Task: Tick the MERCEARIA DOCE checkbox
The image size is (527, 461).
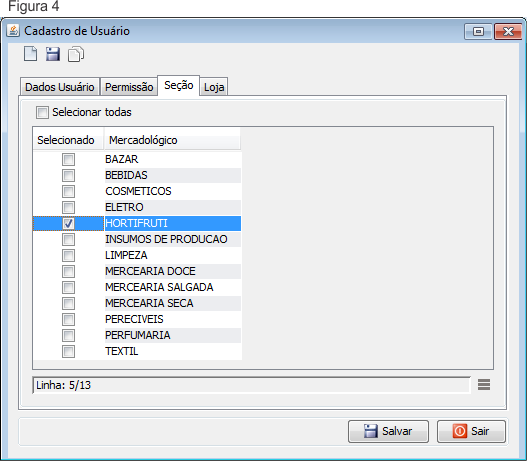Action: (68, 271)
